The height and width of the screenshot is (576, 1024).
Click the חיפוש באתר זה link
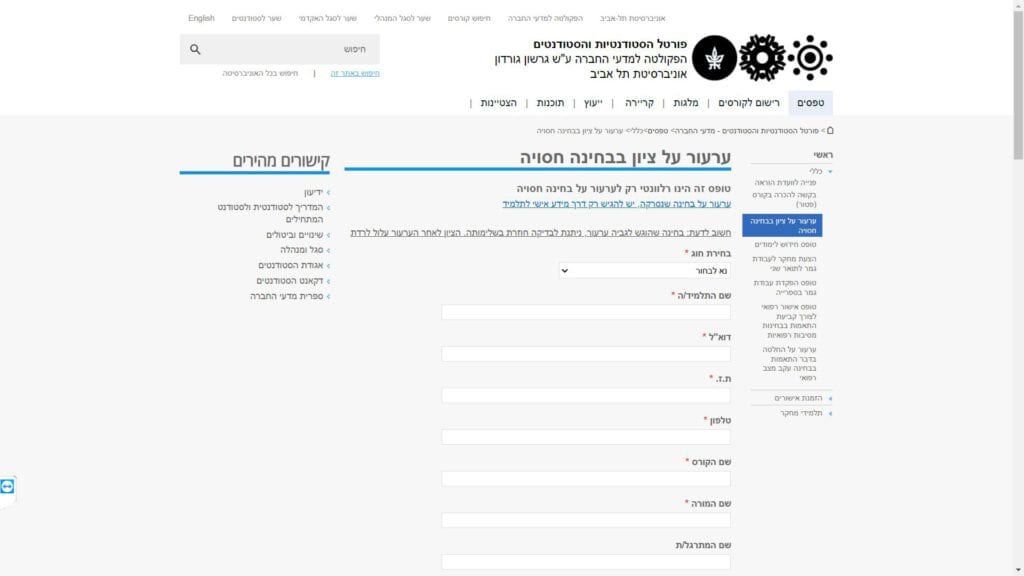click(x=355, y=73)
